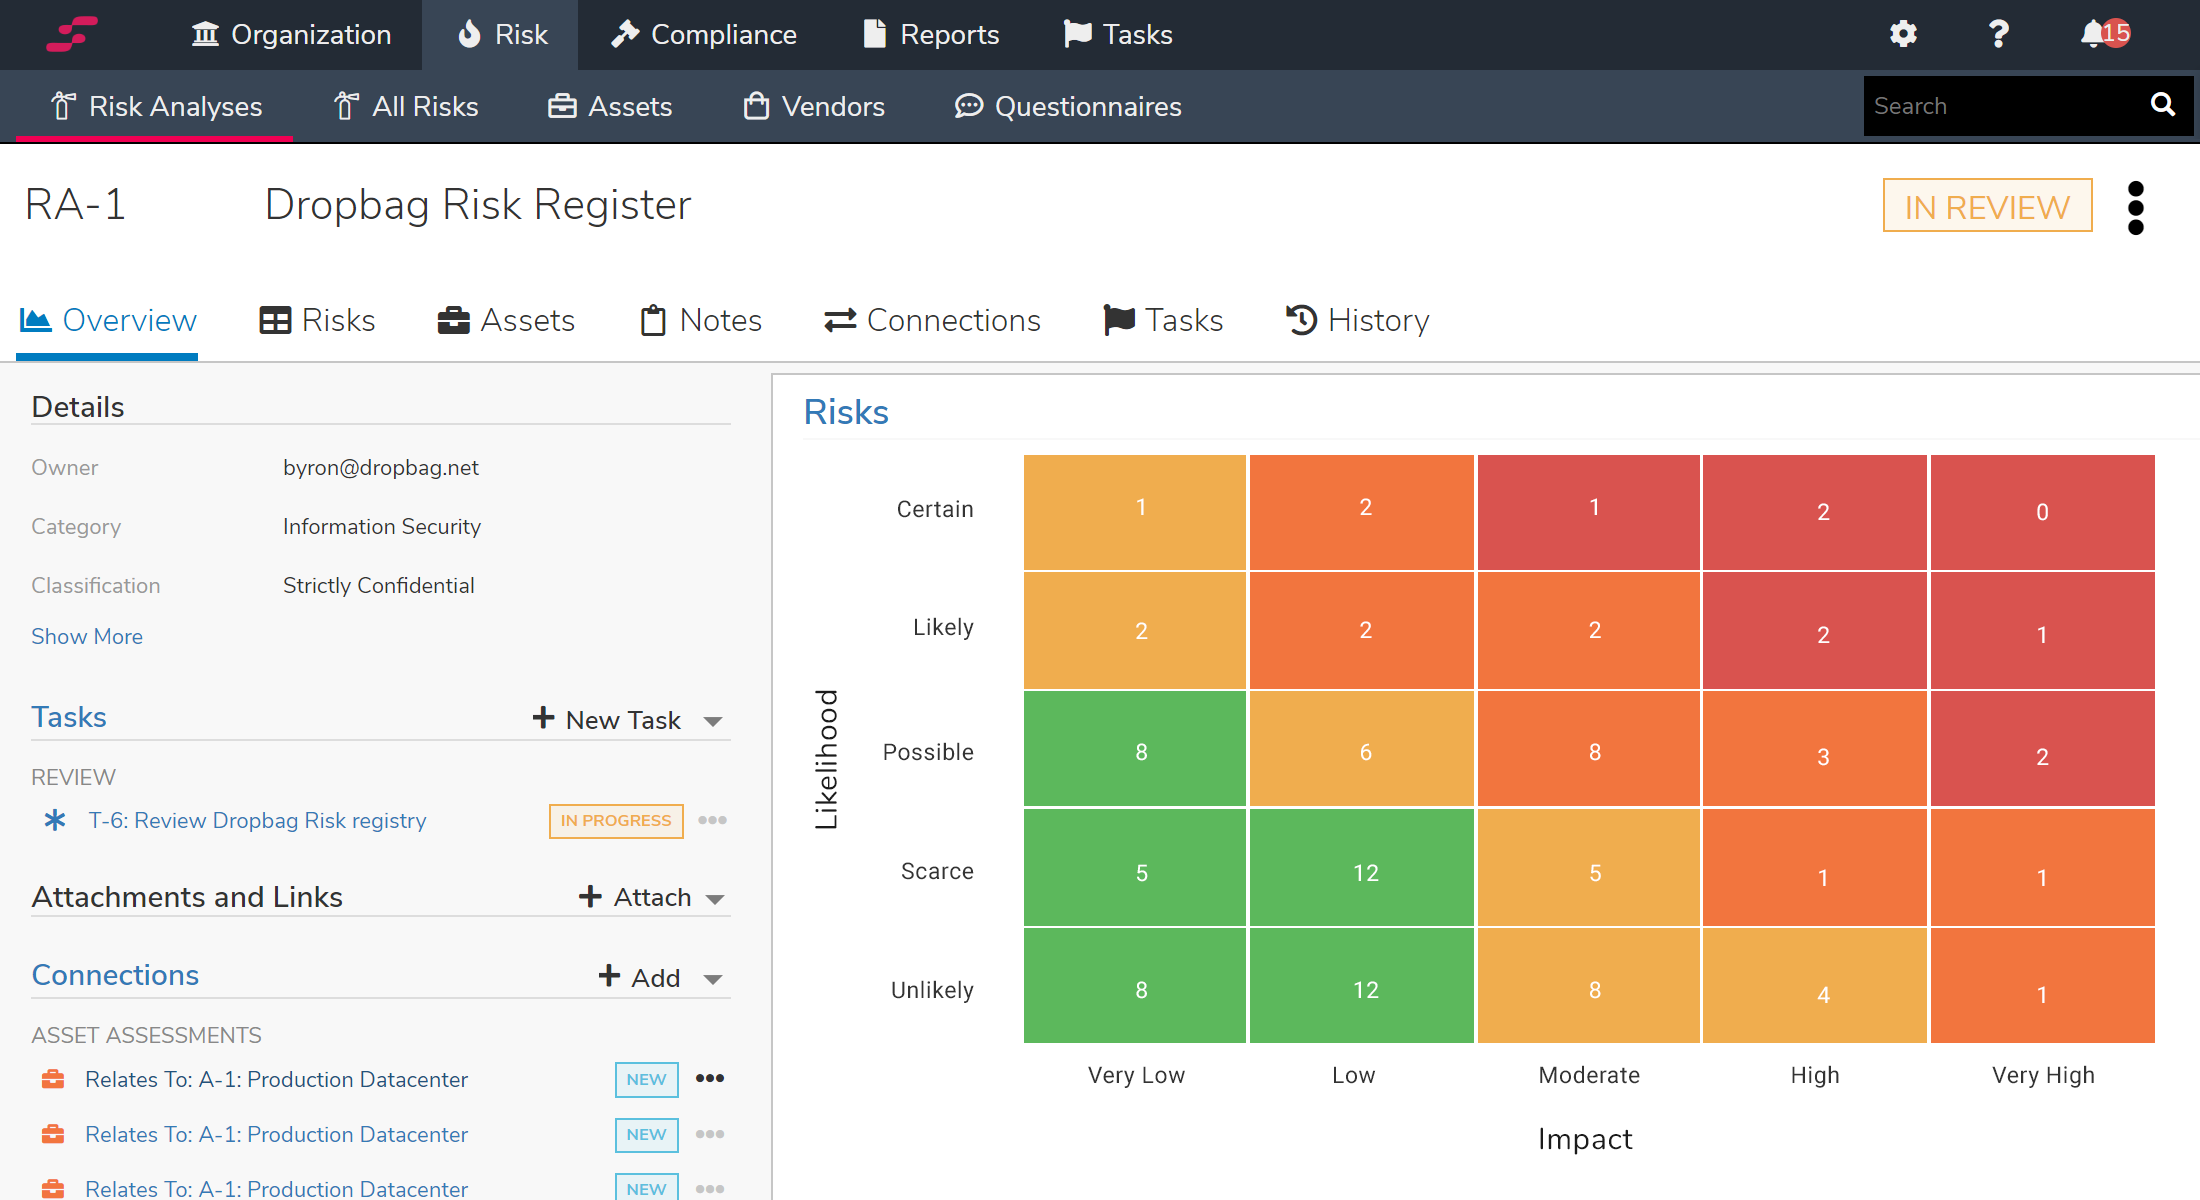Image resolution: width=2200 pixels, height=1200 pixels.
Task: Go to the Vendors section
Action: click(x=814, y=106)
